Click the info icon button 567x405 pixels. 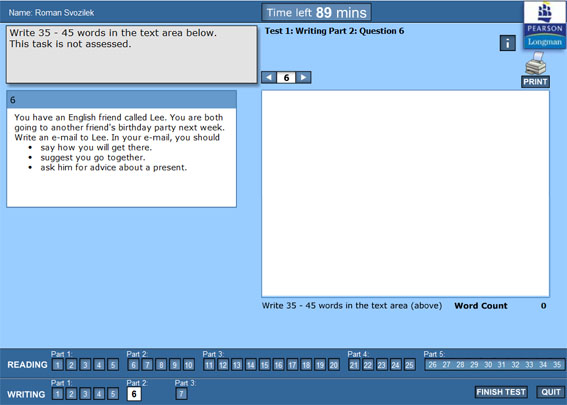coord(507,43)
